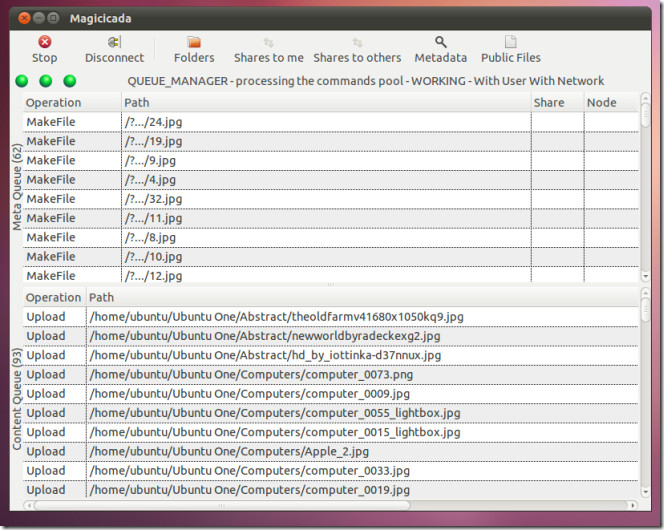Select the MakeFile row for 19.jpg
Image resolution: width=664 pixels, height=530 pixels.
point(330,141)
